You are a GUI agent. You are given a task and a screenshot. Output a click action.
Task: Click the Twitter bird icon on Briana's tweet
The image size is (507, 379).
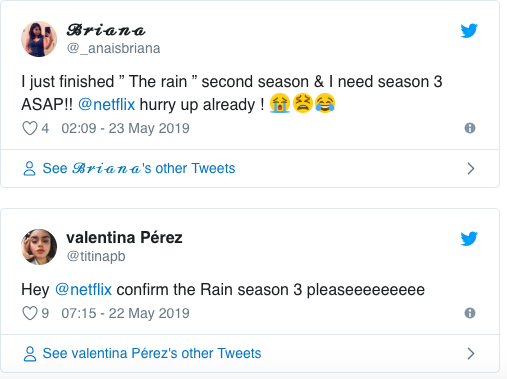point(469,31)
